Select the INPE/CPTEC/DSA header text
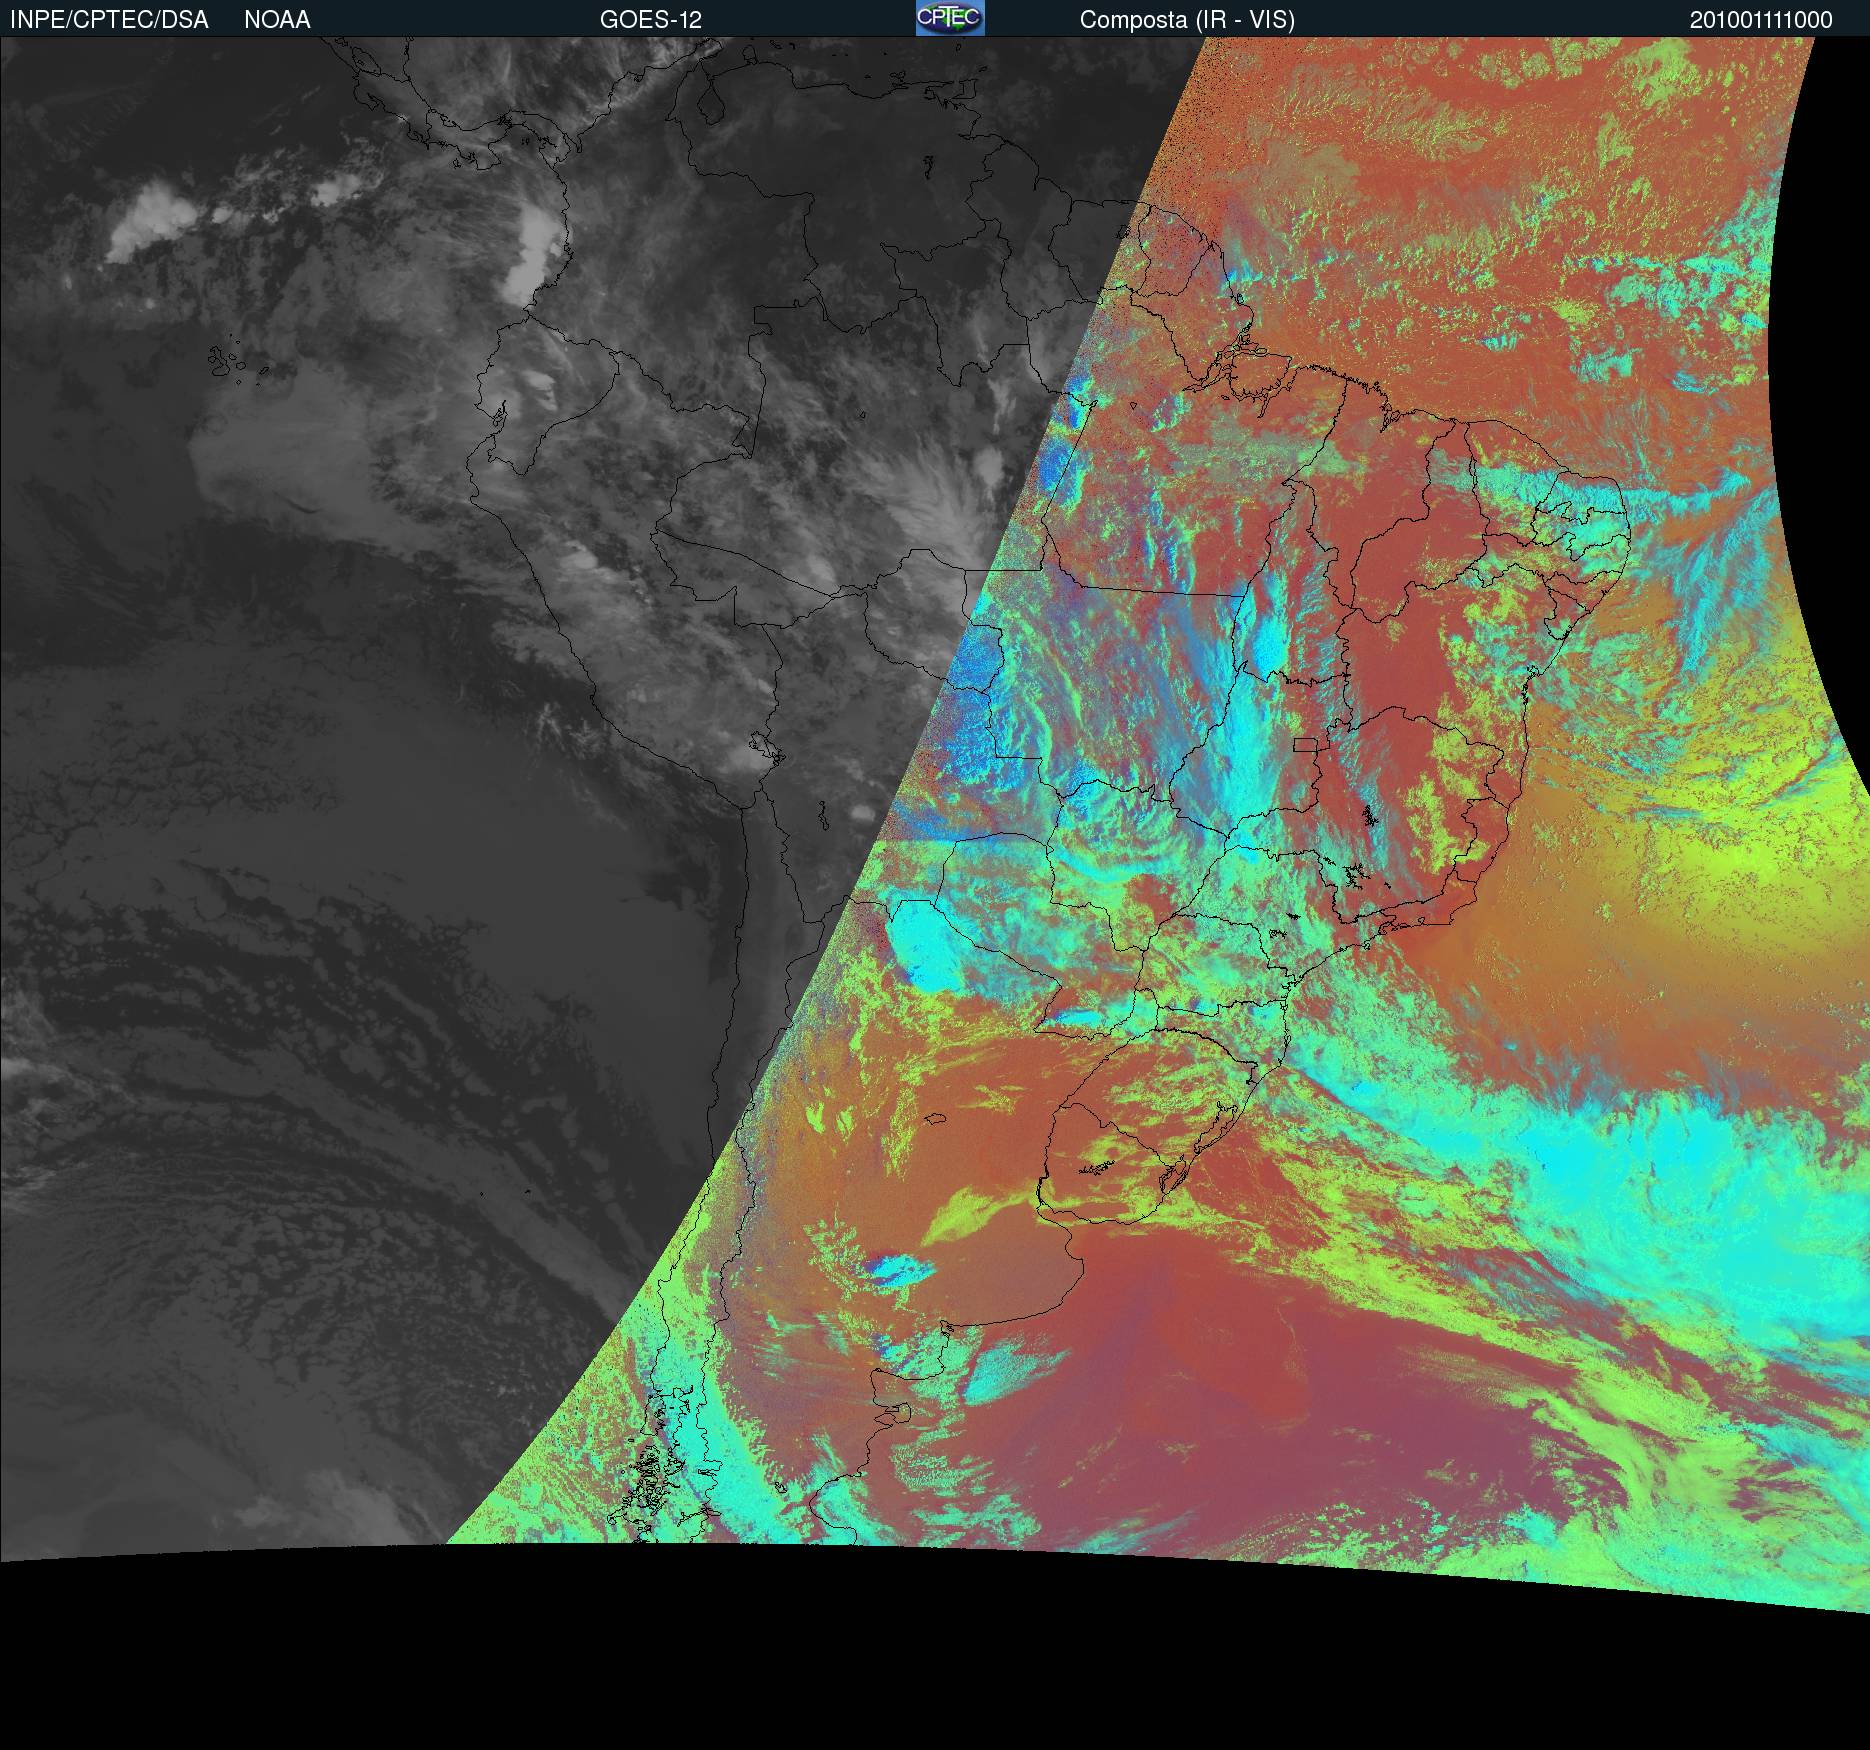Image resolution: width=1870 pixels, height=1750 pixels. (109, 20)
